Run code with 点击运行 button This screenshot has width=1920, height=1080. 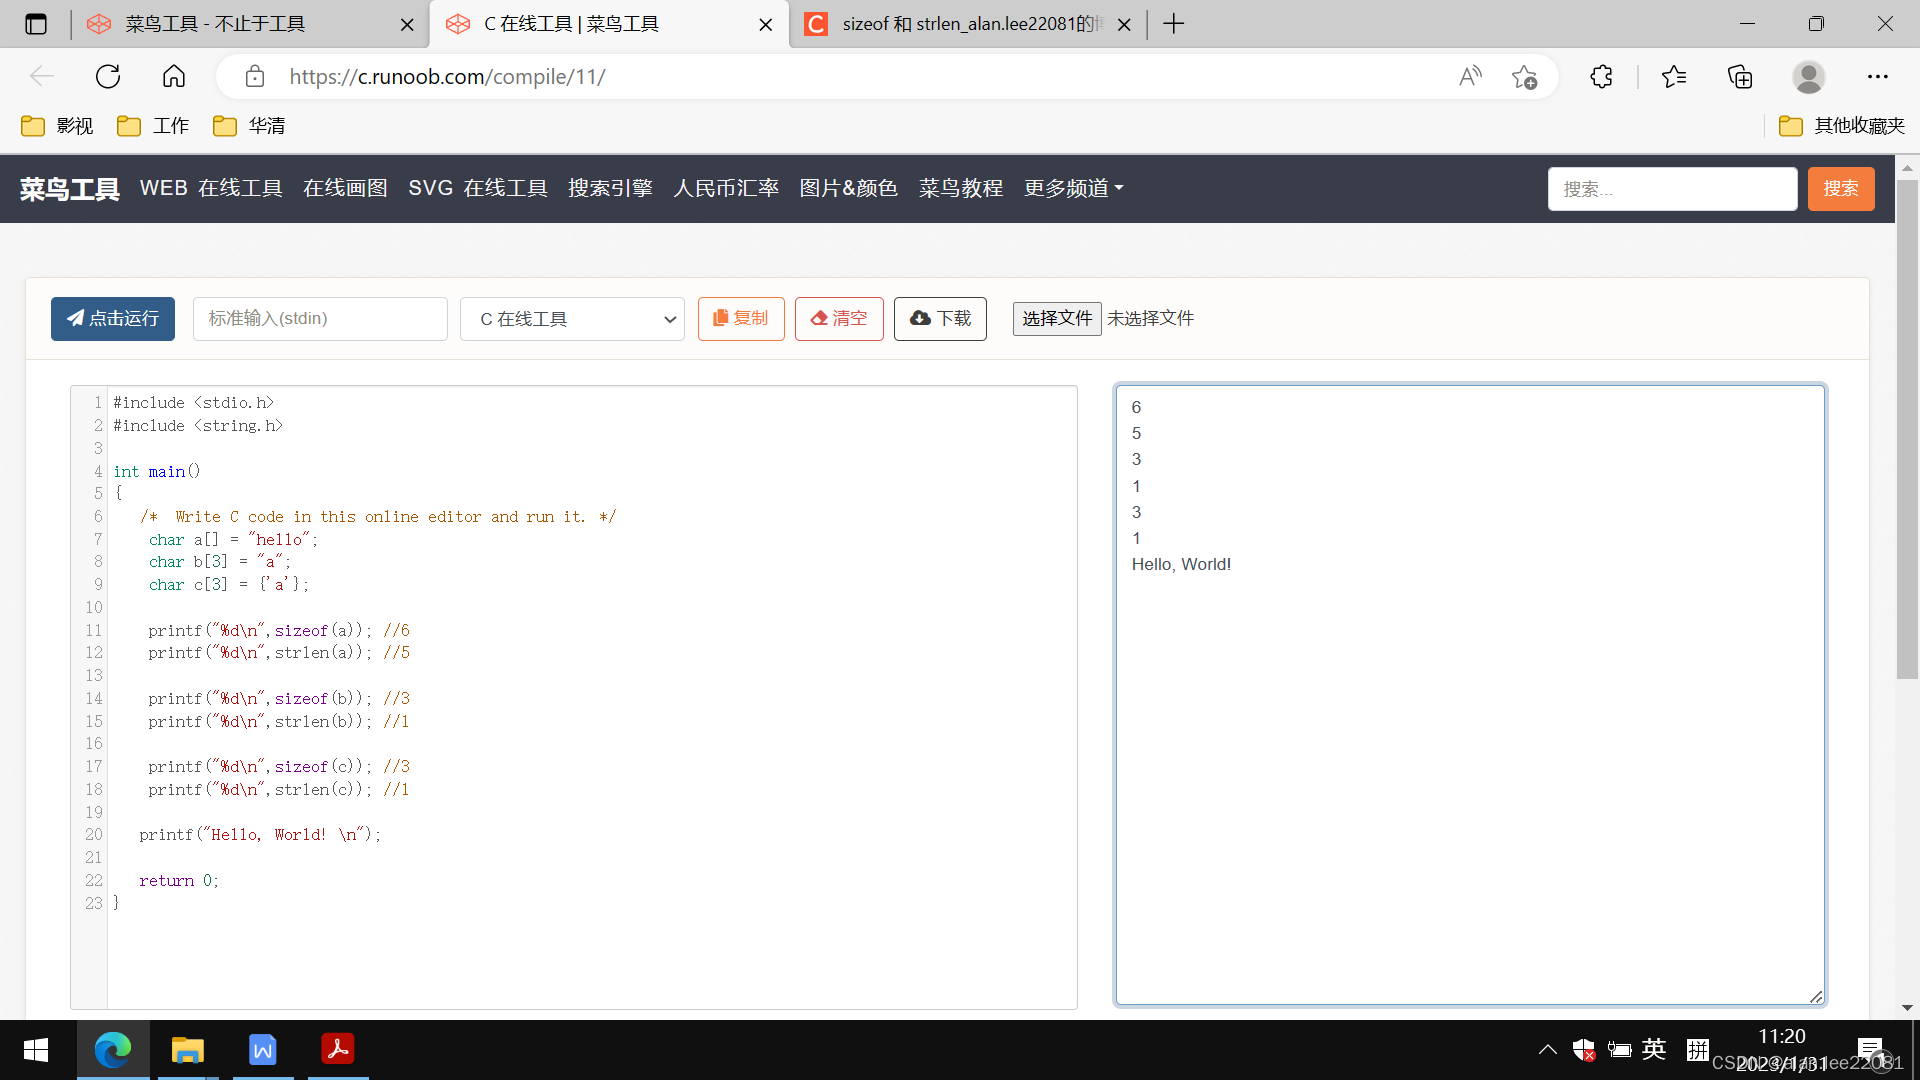click(113, 319)
